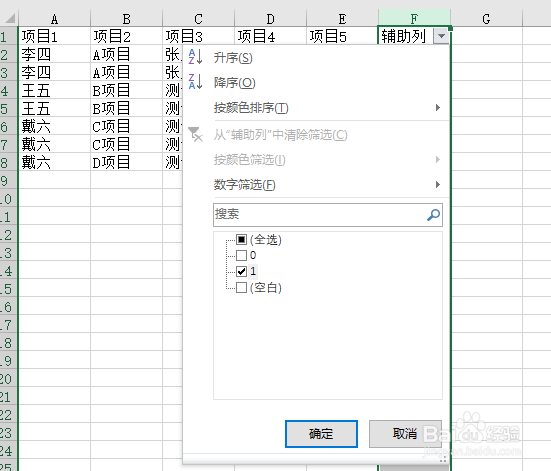Select column C header
This screenshot has height=471, width=551.
tap(199, 19)
